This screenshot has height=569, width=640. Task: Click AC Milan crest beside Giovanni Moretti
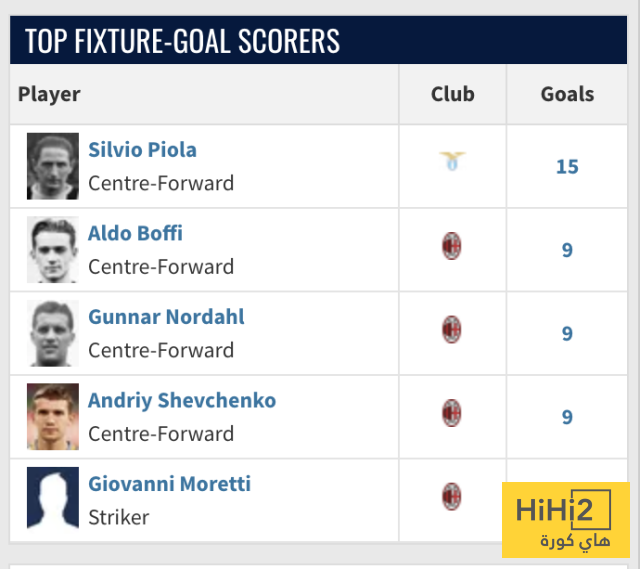point(452,496)
